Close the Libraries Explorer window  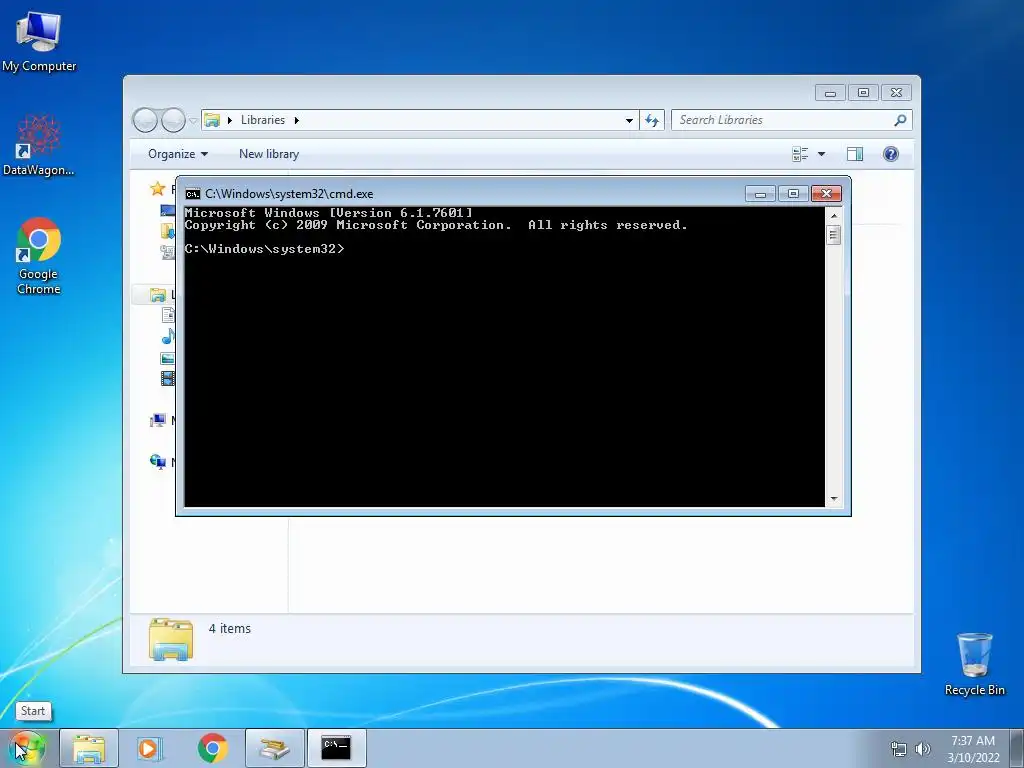[896, 93]
